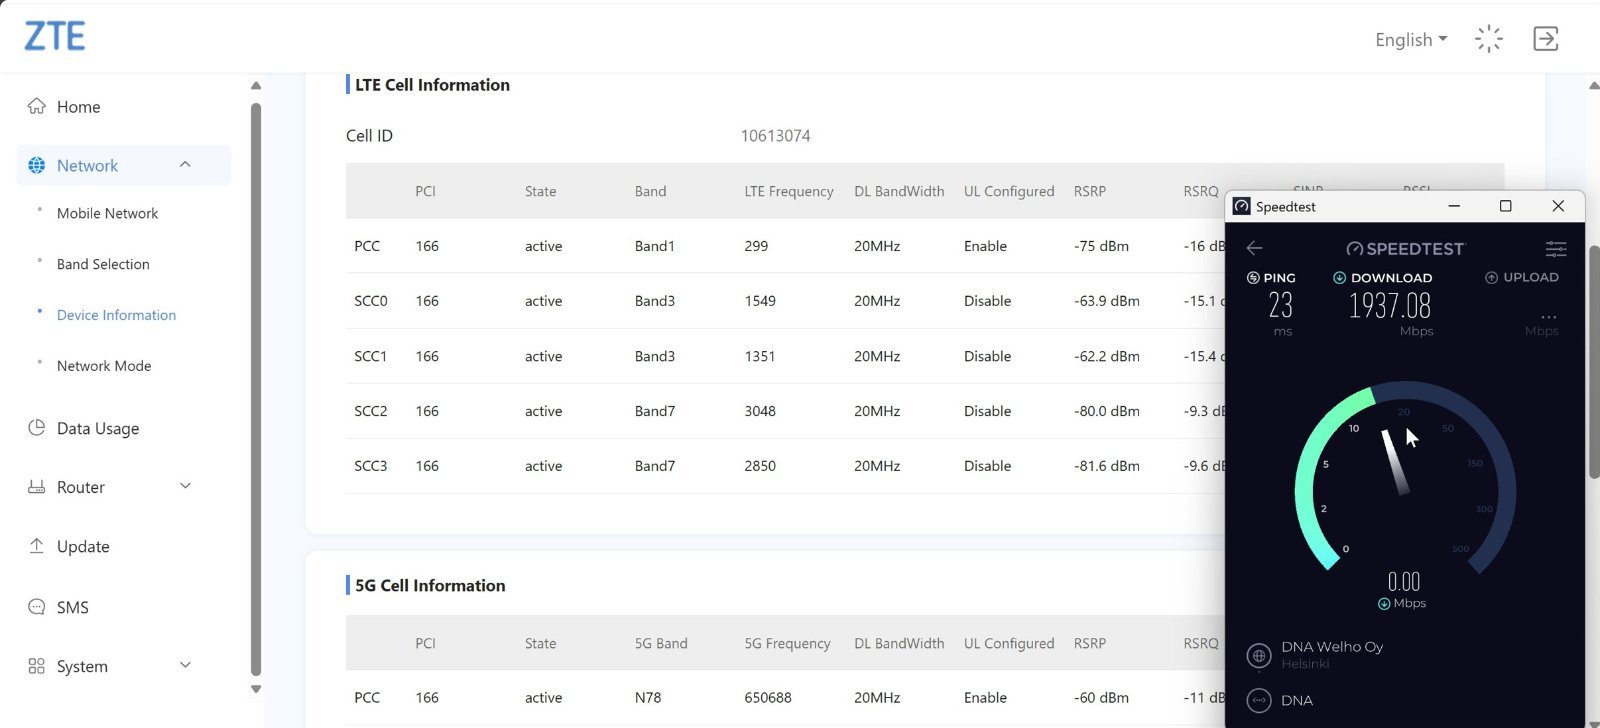Viewport: 1600px width, 728px height.
Task: Open Speedtest settings sliders icon
Action: point(1555,249)
